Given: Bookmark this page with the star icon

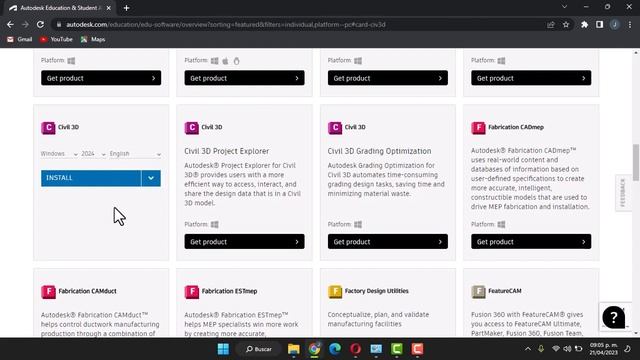Looking at the screenshot, I should point(566,24).
